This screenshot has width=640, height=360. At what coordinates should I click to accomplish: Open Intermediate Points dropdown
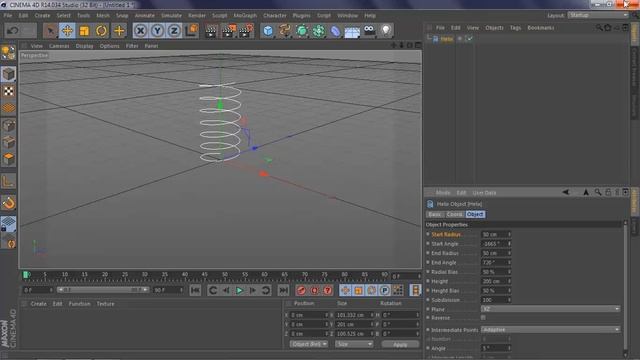tap(550, 329)
